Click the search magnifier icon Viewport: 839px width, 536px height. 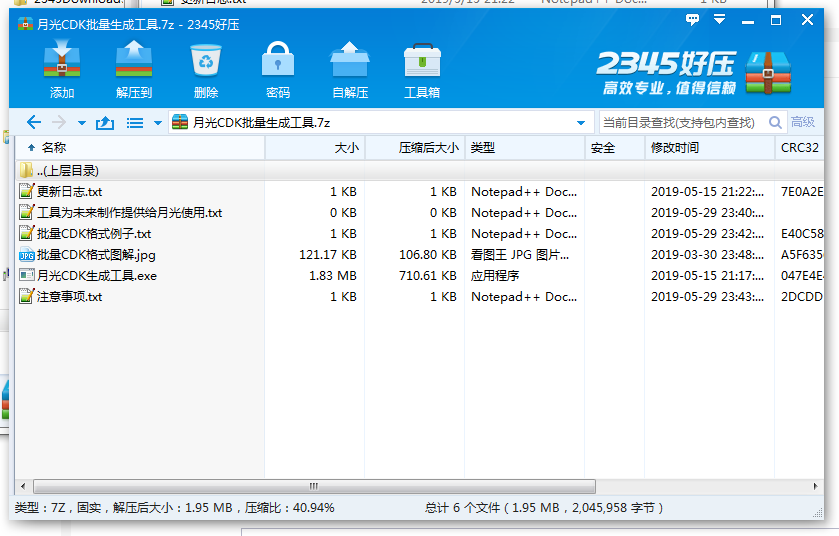[776, 122]
